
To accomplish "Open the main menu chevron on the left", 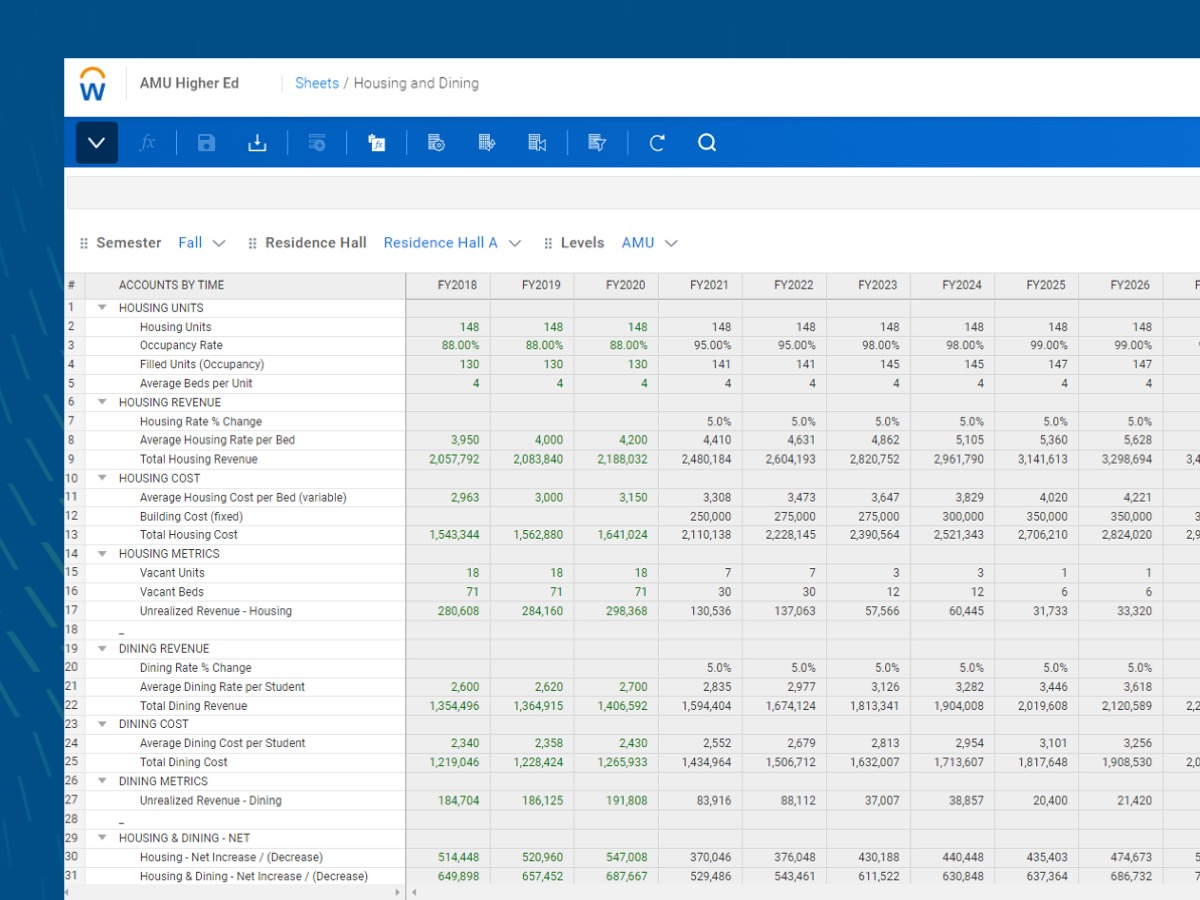I will point(96,142).
